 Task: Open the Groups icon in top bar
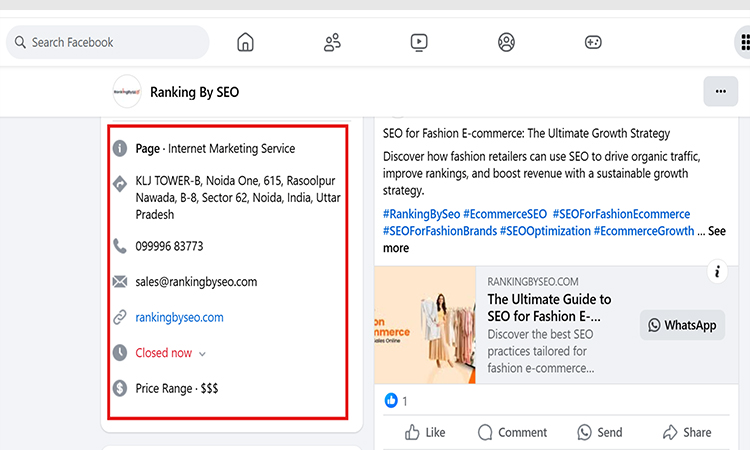coord(506,42)
